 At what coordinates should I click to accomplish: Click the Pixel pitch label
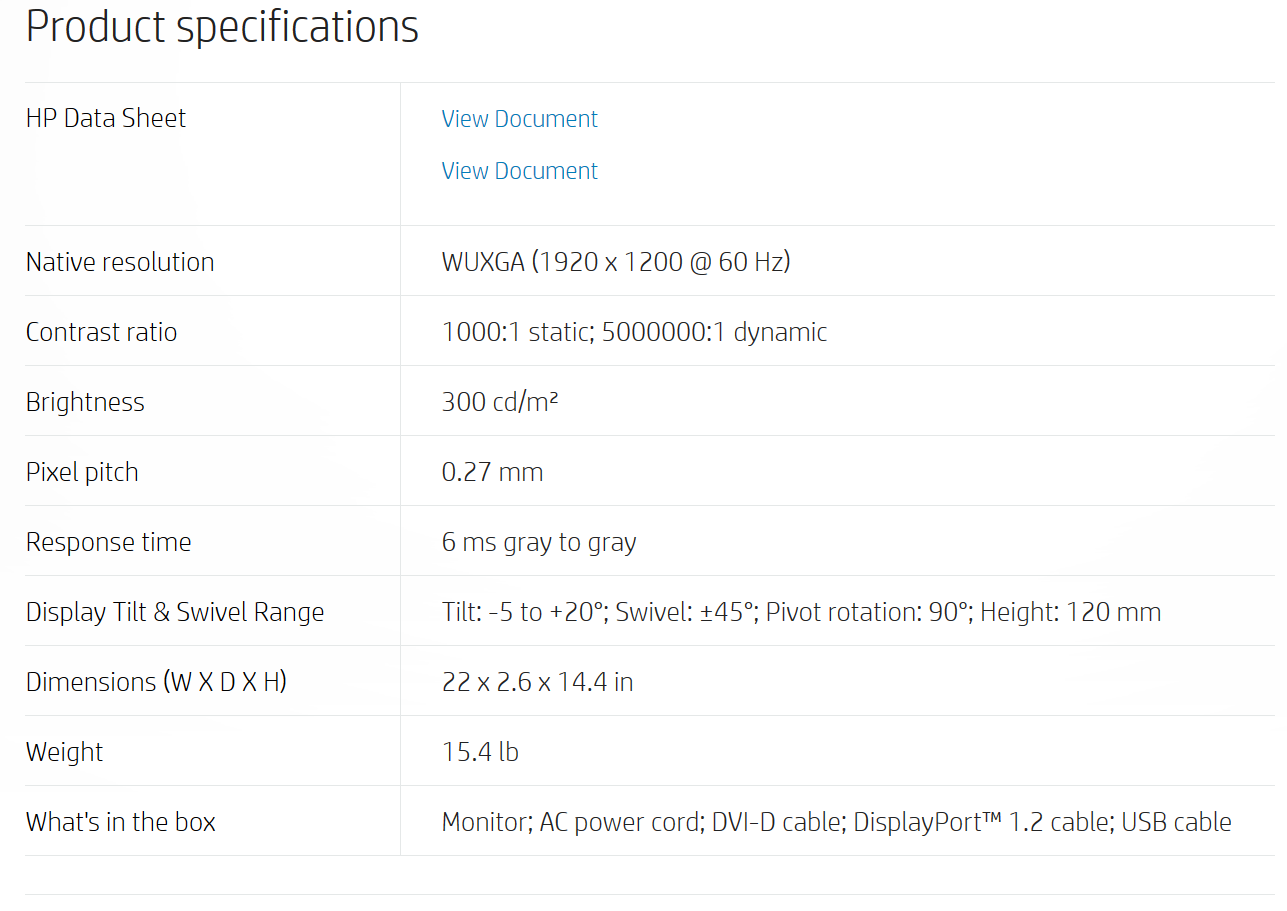pyautogui.click(x=82, y=472)
